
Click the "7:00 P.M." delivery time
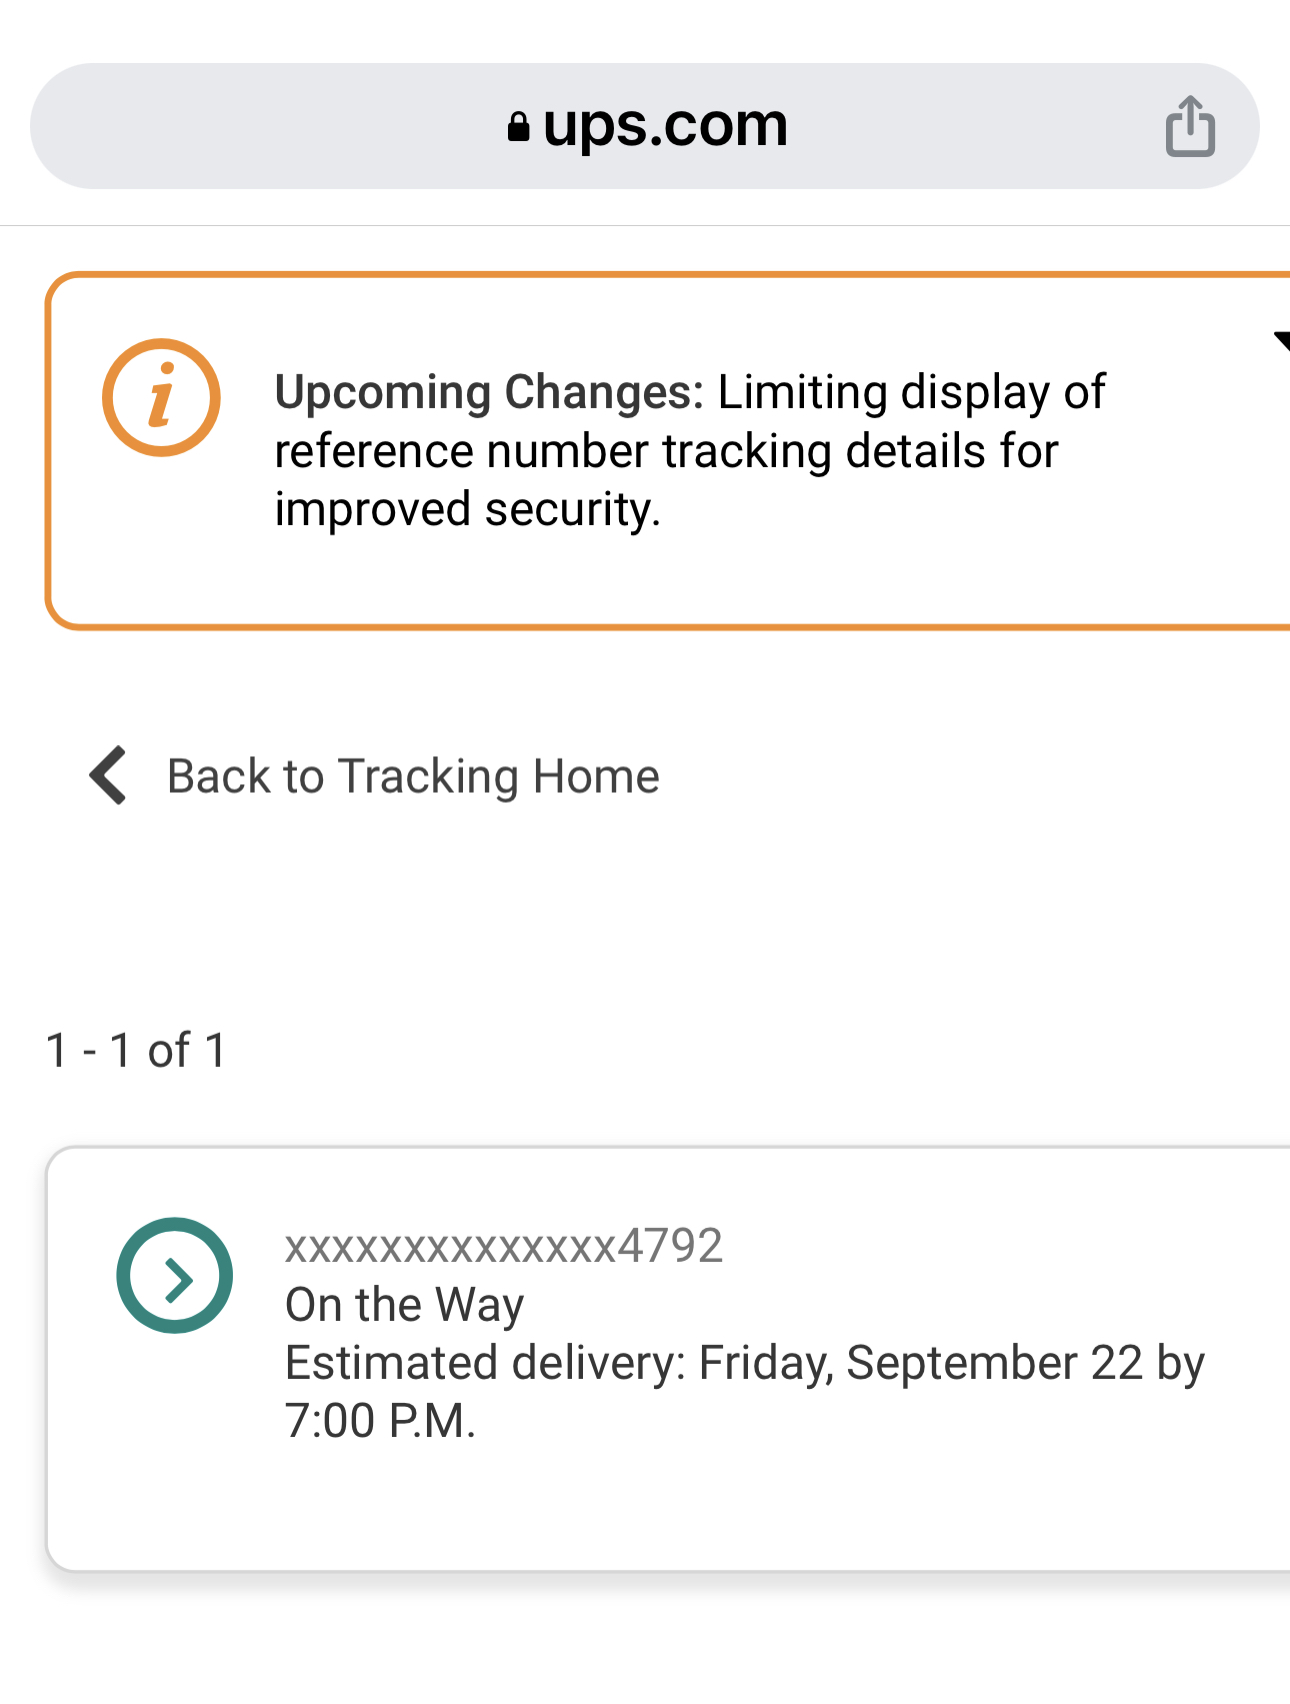(380, 1420)
